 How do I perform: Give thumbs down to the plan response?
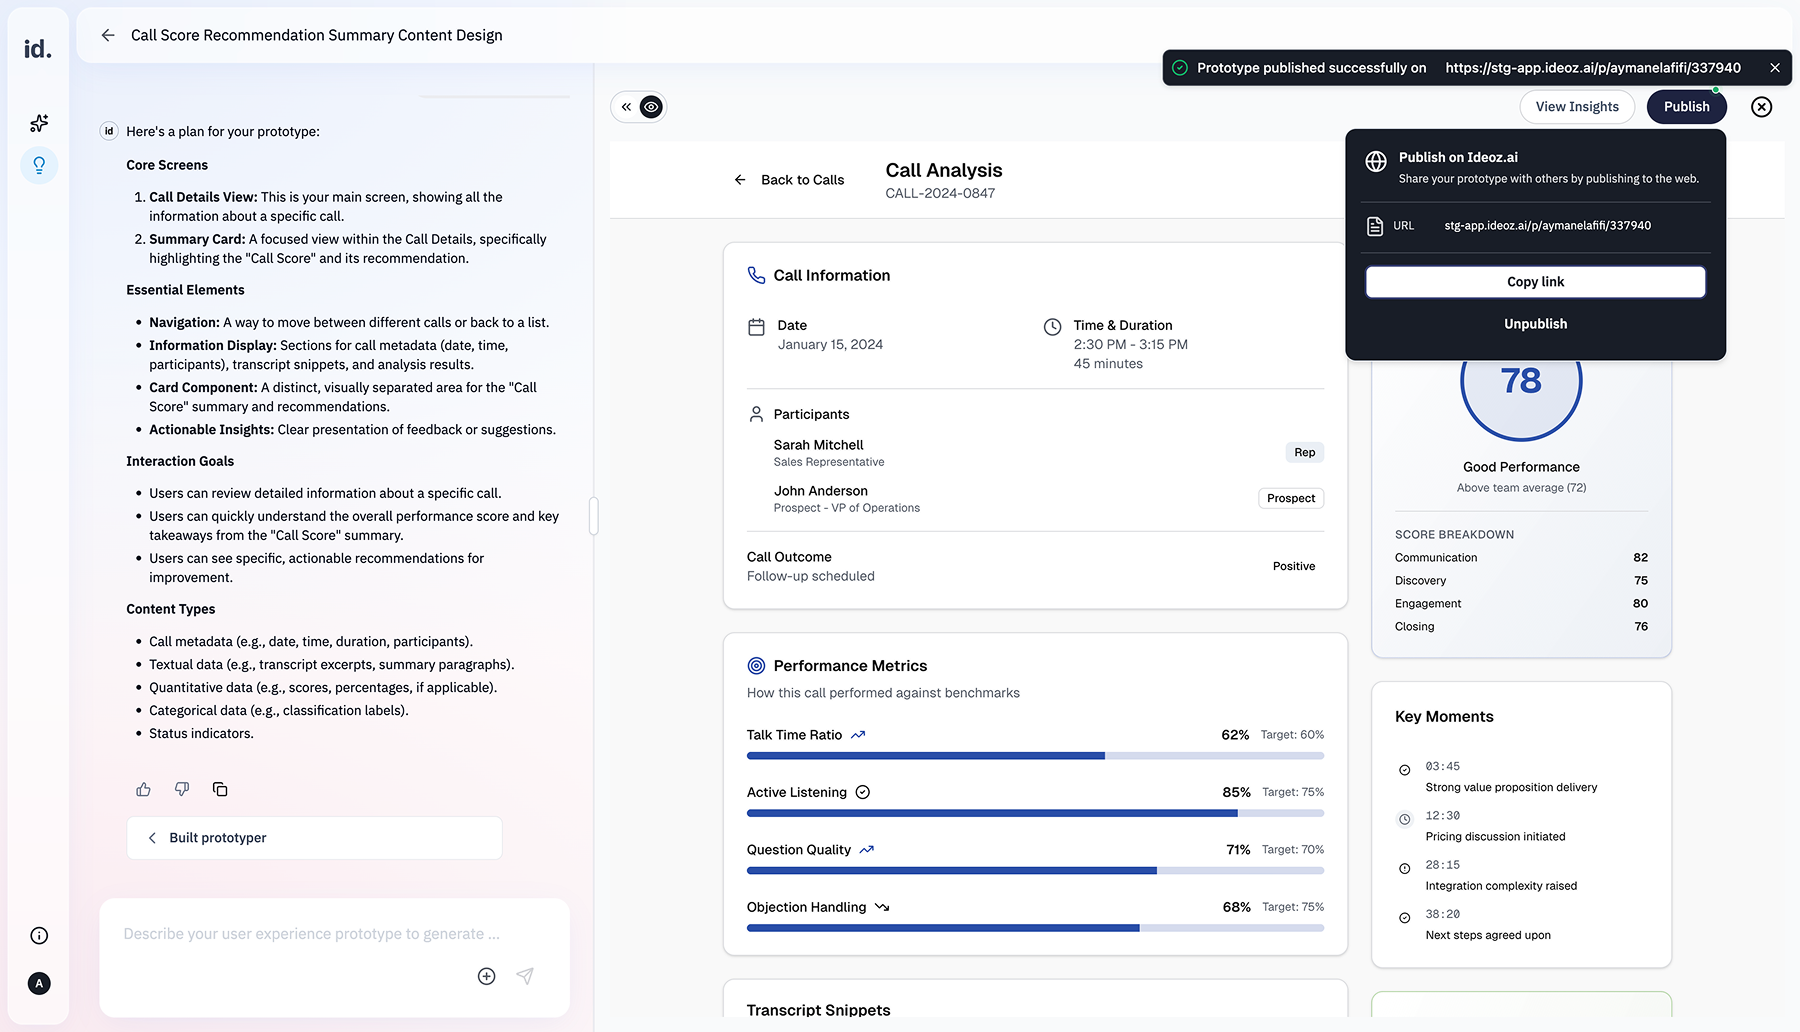click(x=182, y=790)
